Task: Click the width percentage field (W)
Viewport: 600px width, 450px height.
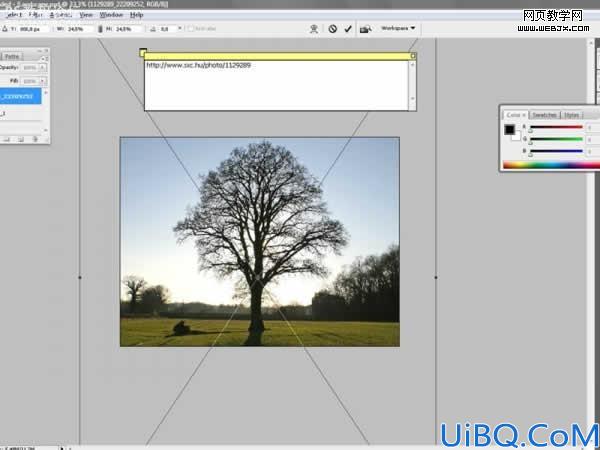Action: pyautogui.click(x=80, y=29)
